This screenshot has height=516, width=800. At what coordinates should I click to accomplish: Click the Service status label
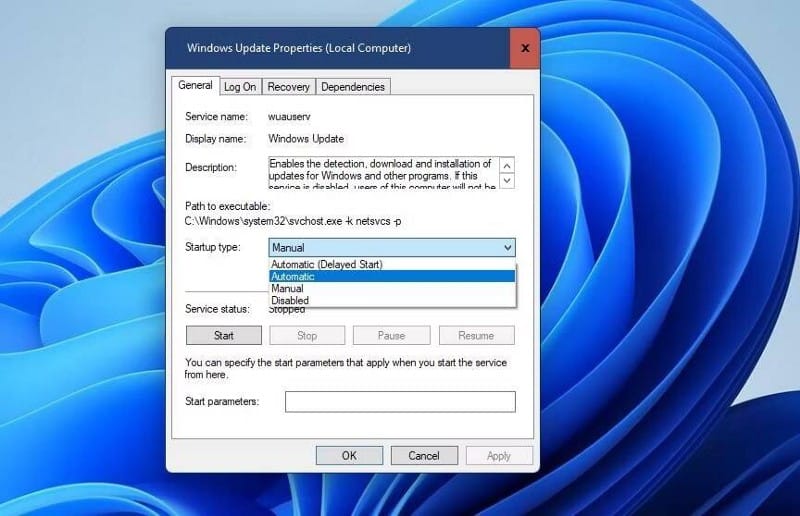(217, 309)
